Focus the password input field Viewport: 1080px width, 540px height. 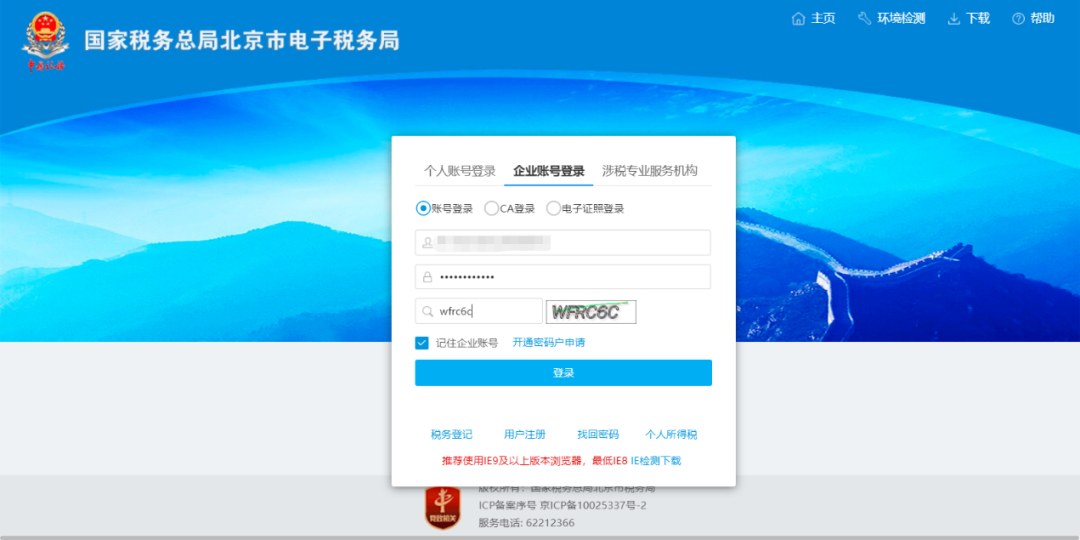(570, 277)
